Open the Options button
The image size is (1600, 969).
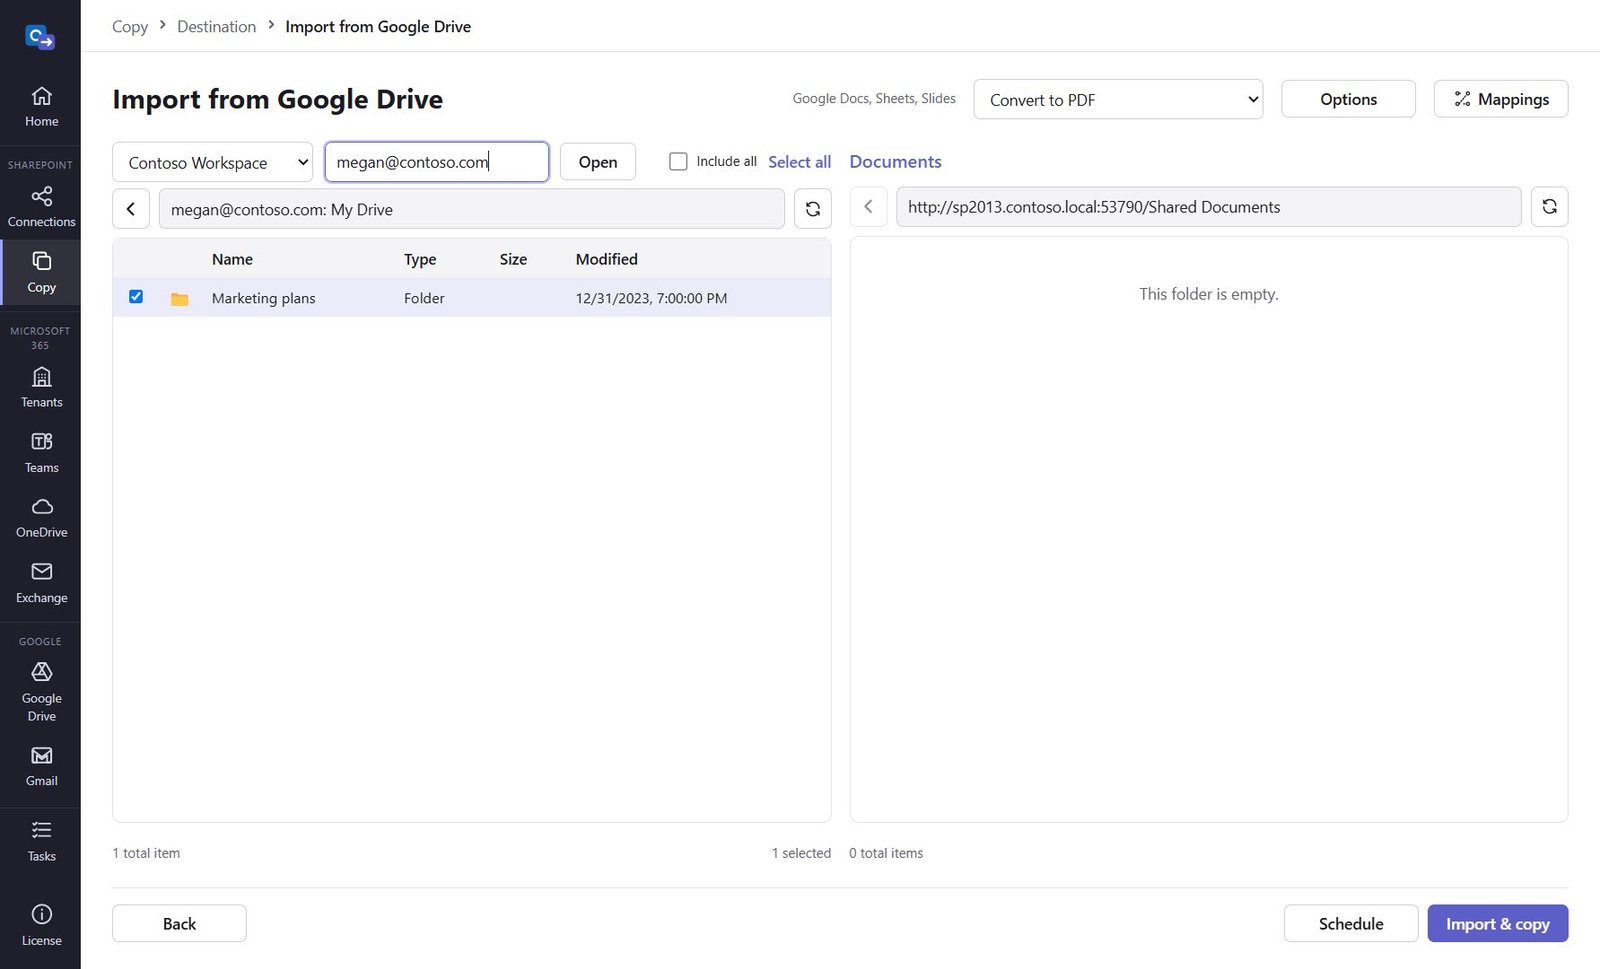[x=1348, y=99]
